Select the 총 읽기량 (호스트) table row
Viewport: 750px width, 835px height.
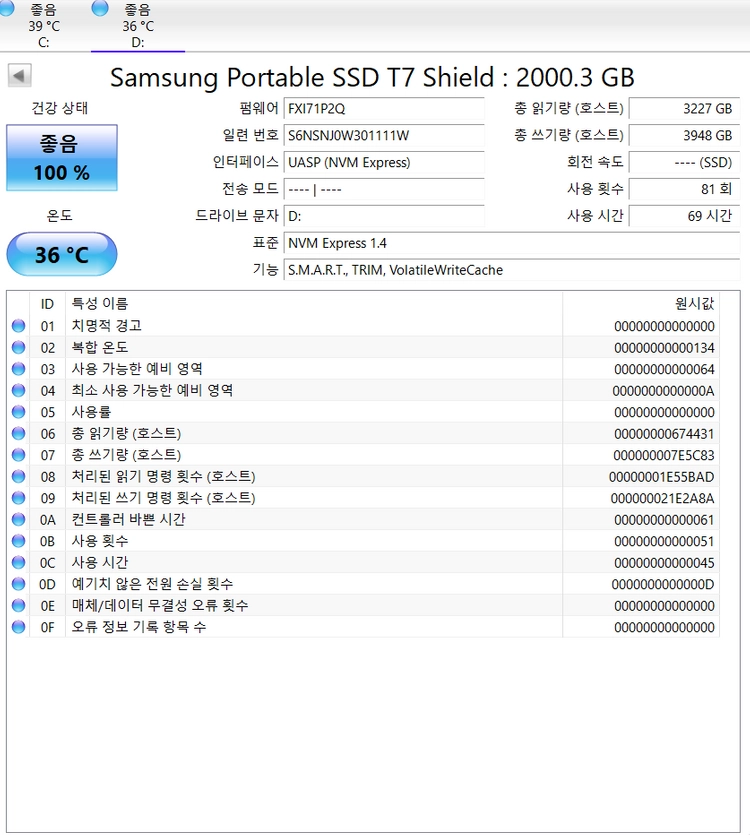(x=363, y=433)
